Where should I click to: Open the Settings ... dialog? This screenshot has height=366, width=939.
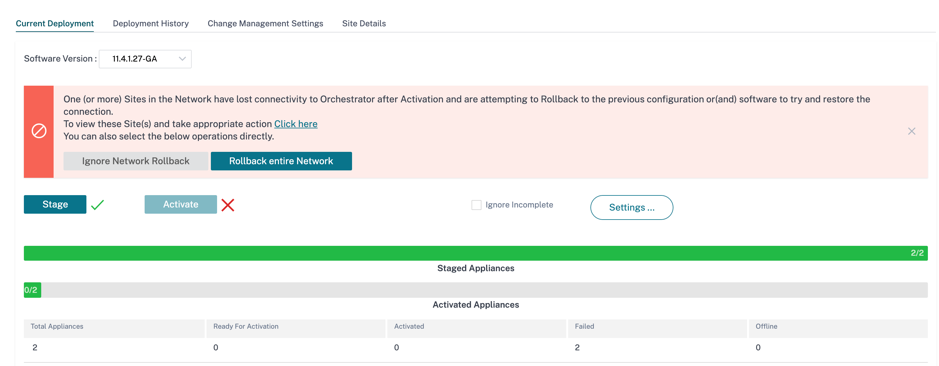point(632,207)
